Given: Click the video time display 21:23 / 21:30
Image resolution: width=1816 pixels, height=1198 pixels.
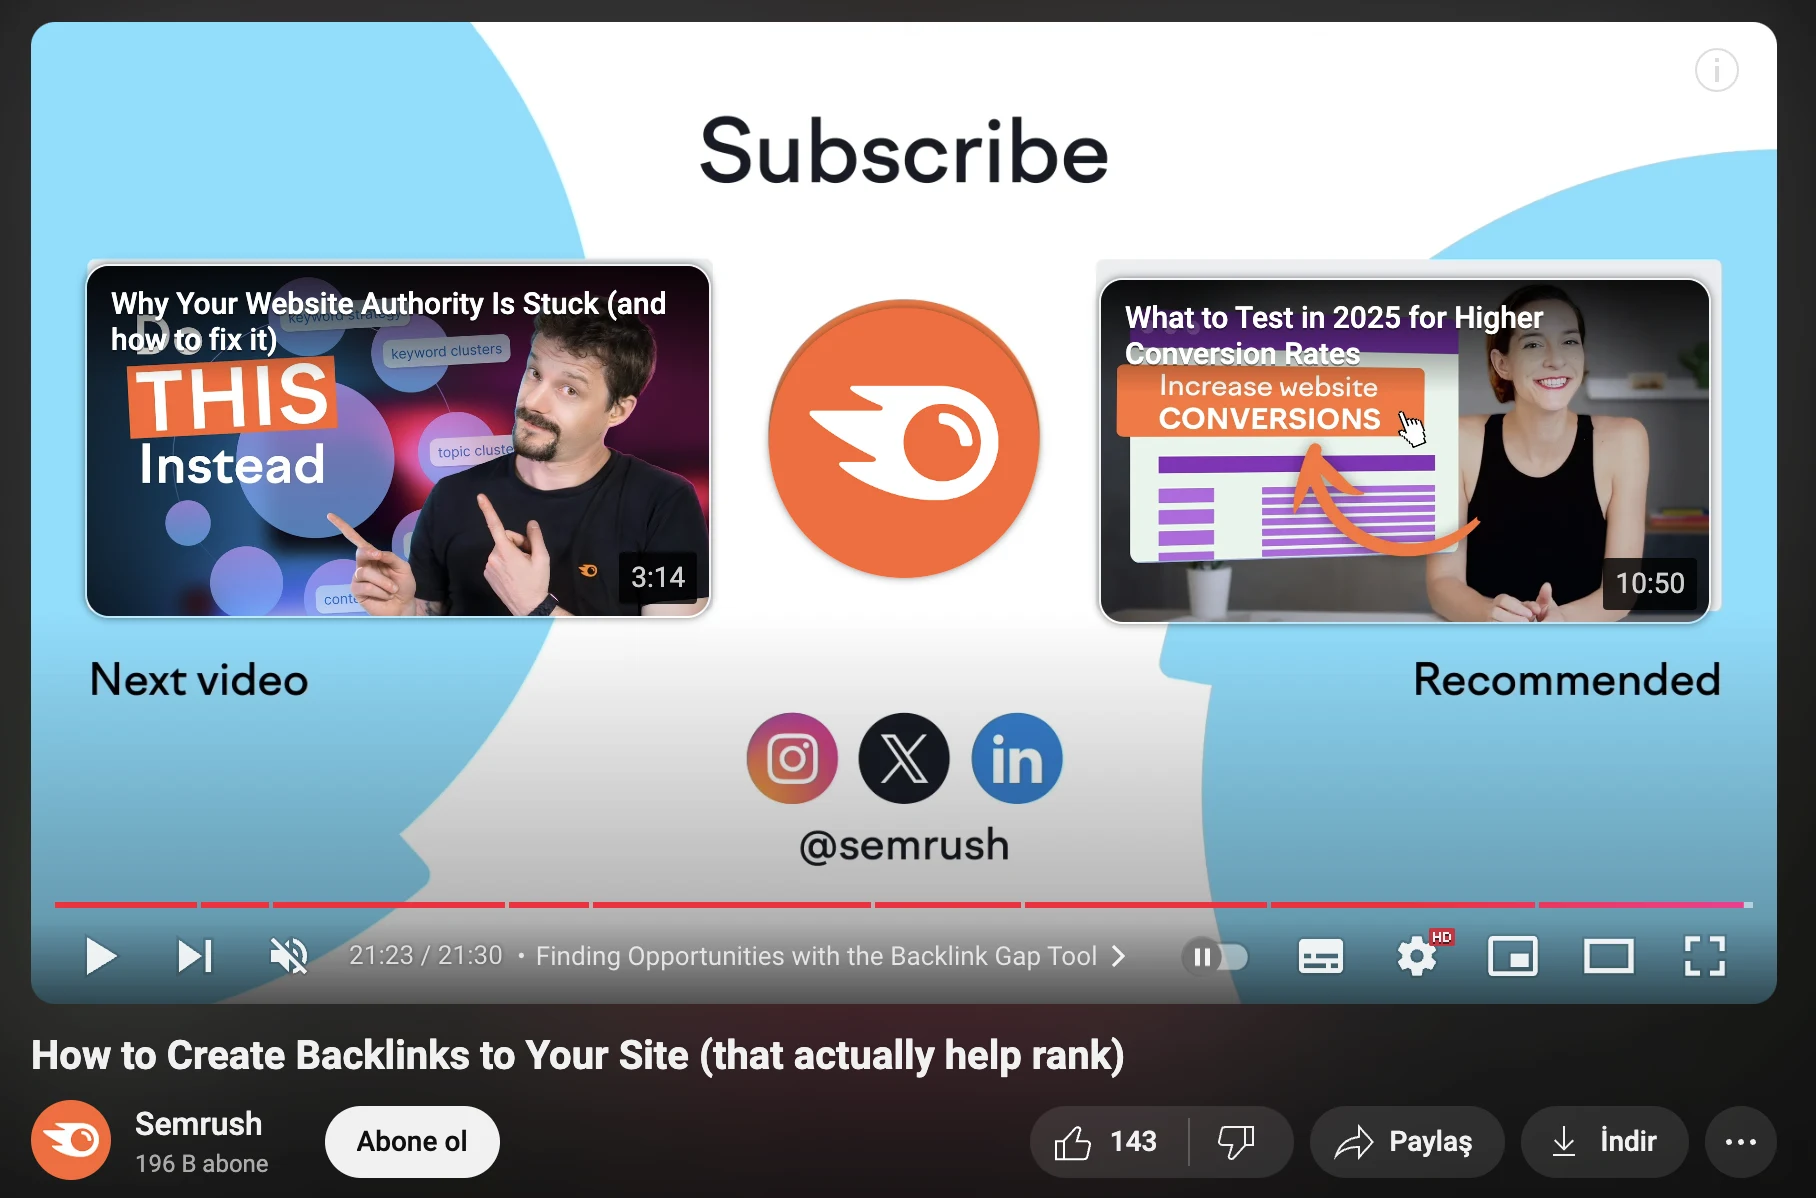Looking at the screenshot, I should (425, 956).
